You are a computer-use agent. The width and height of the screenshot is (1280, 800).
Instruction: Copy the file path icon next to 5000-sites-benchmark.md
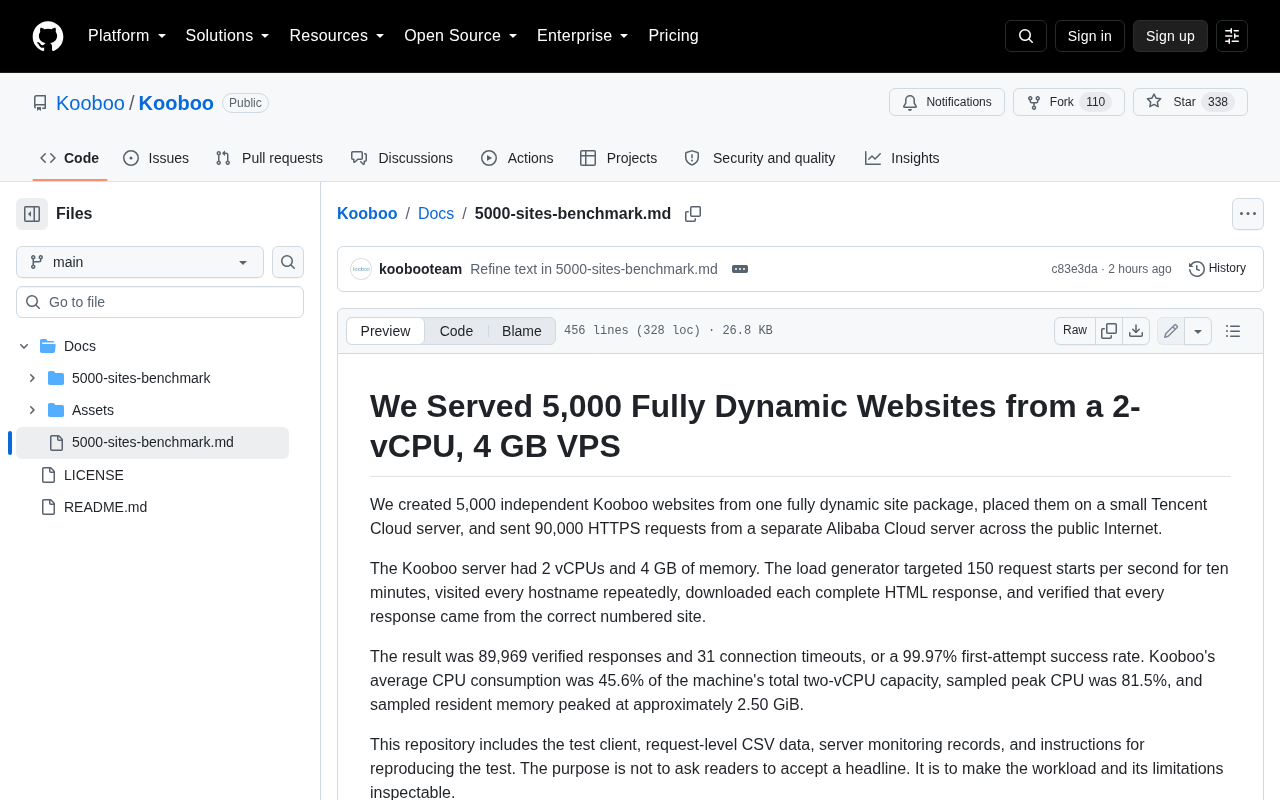[x=693, y=214]
